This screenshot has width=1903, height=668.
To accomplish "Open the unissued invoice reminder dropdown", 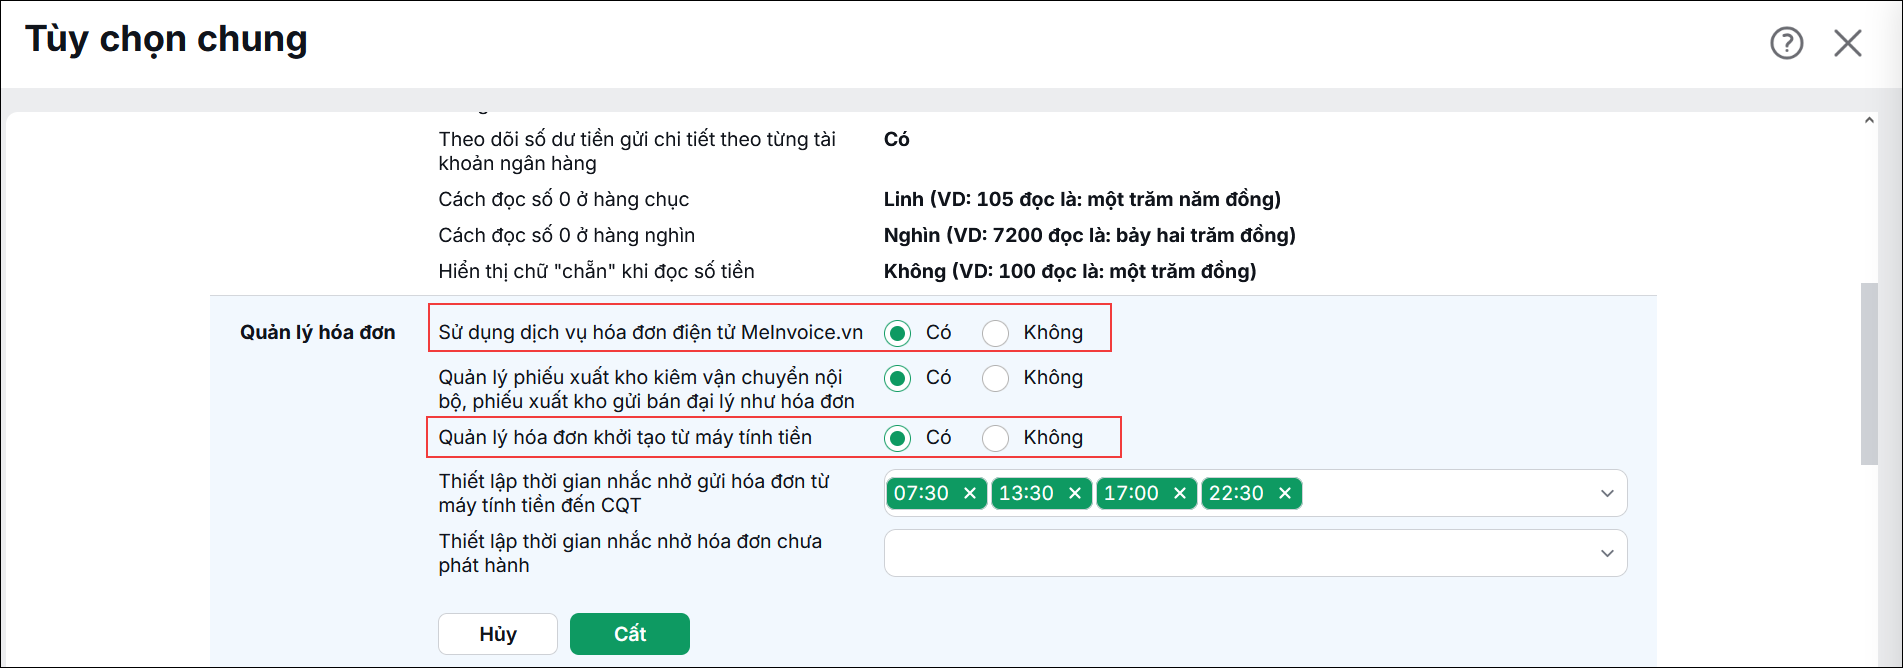I will (1255, 553).
